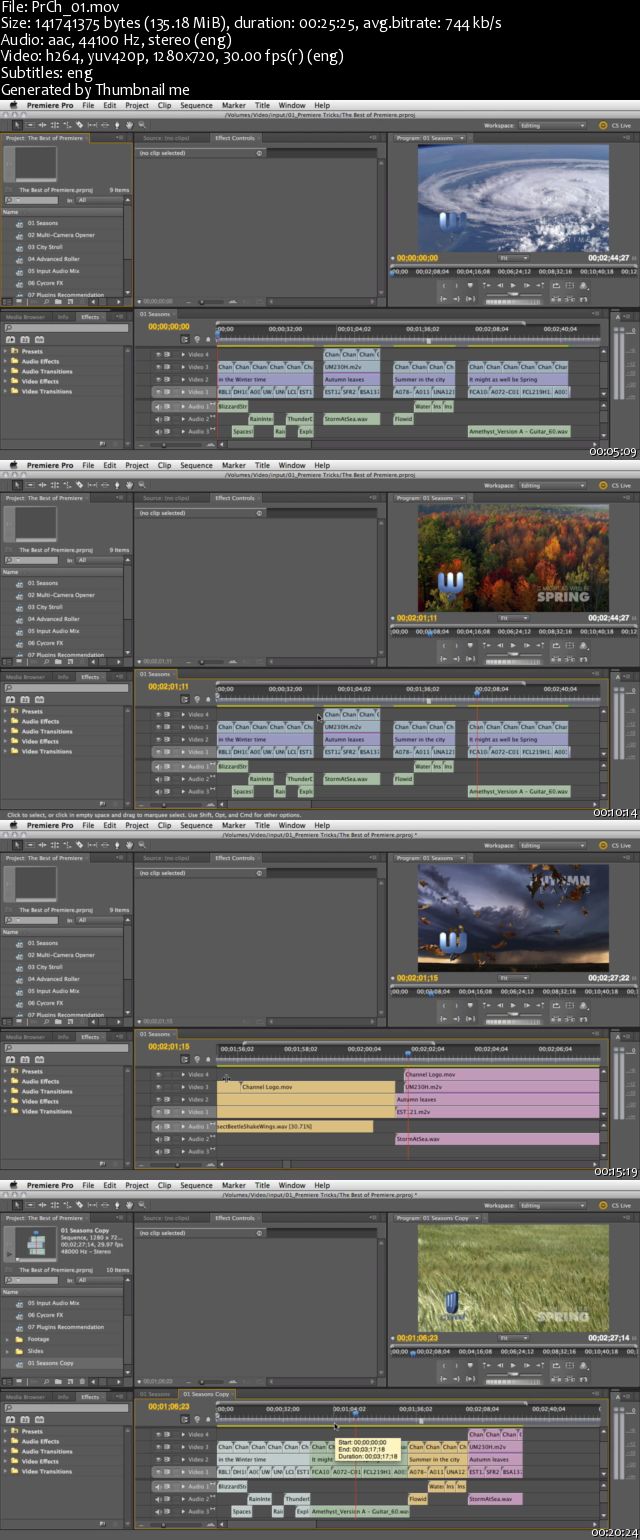The image size is (640, 1540).
Task: Select the Razor tool in the 00:05:09 frame
Action: pos(79,124)
